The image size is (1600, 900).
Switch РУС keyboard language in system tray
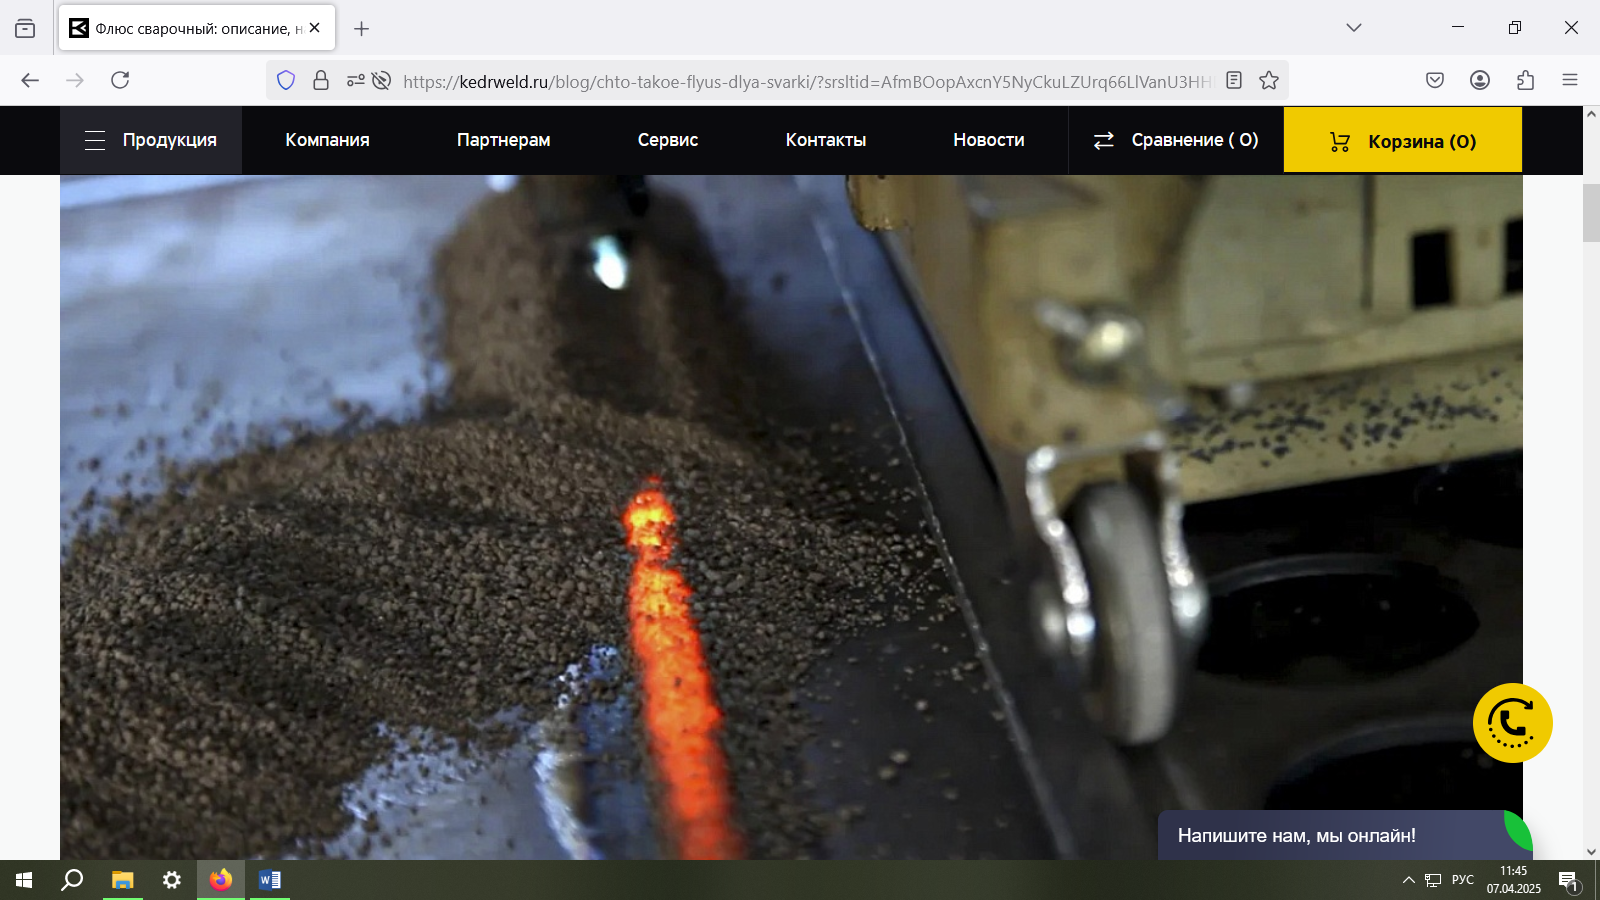point(1462,880)
